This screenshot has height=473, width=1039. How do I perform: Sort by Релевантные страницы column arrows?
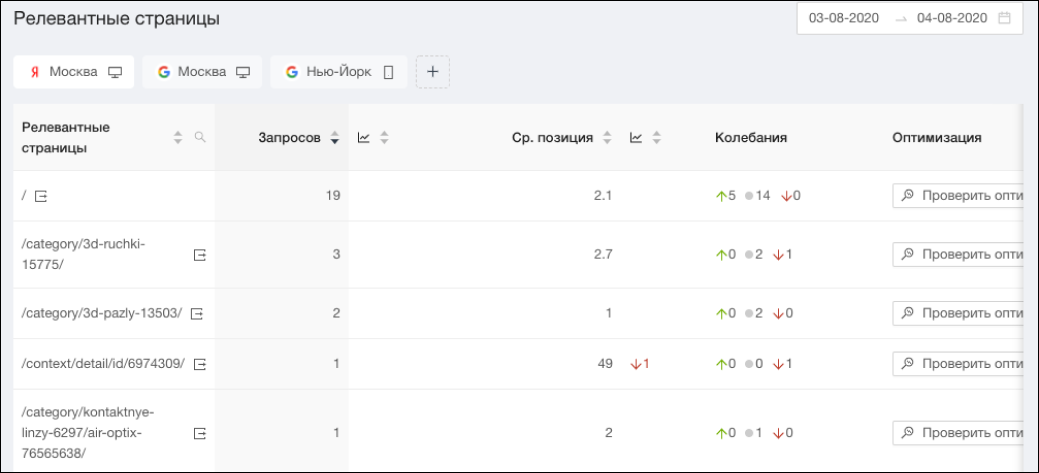(180, 138)
